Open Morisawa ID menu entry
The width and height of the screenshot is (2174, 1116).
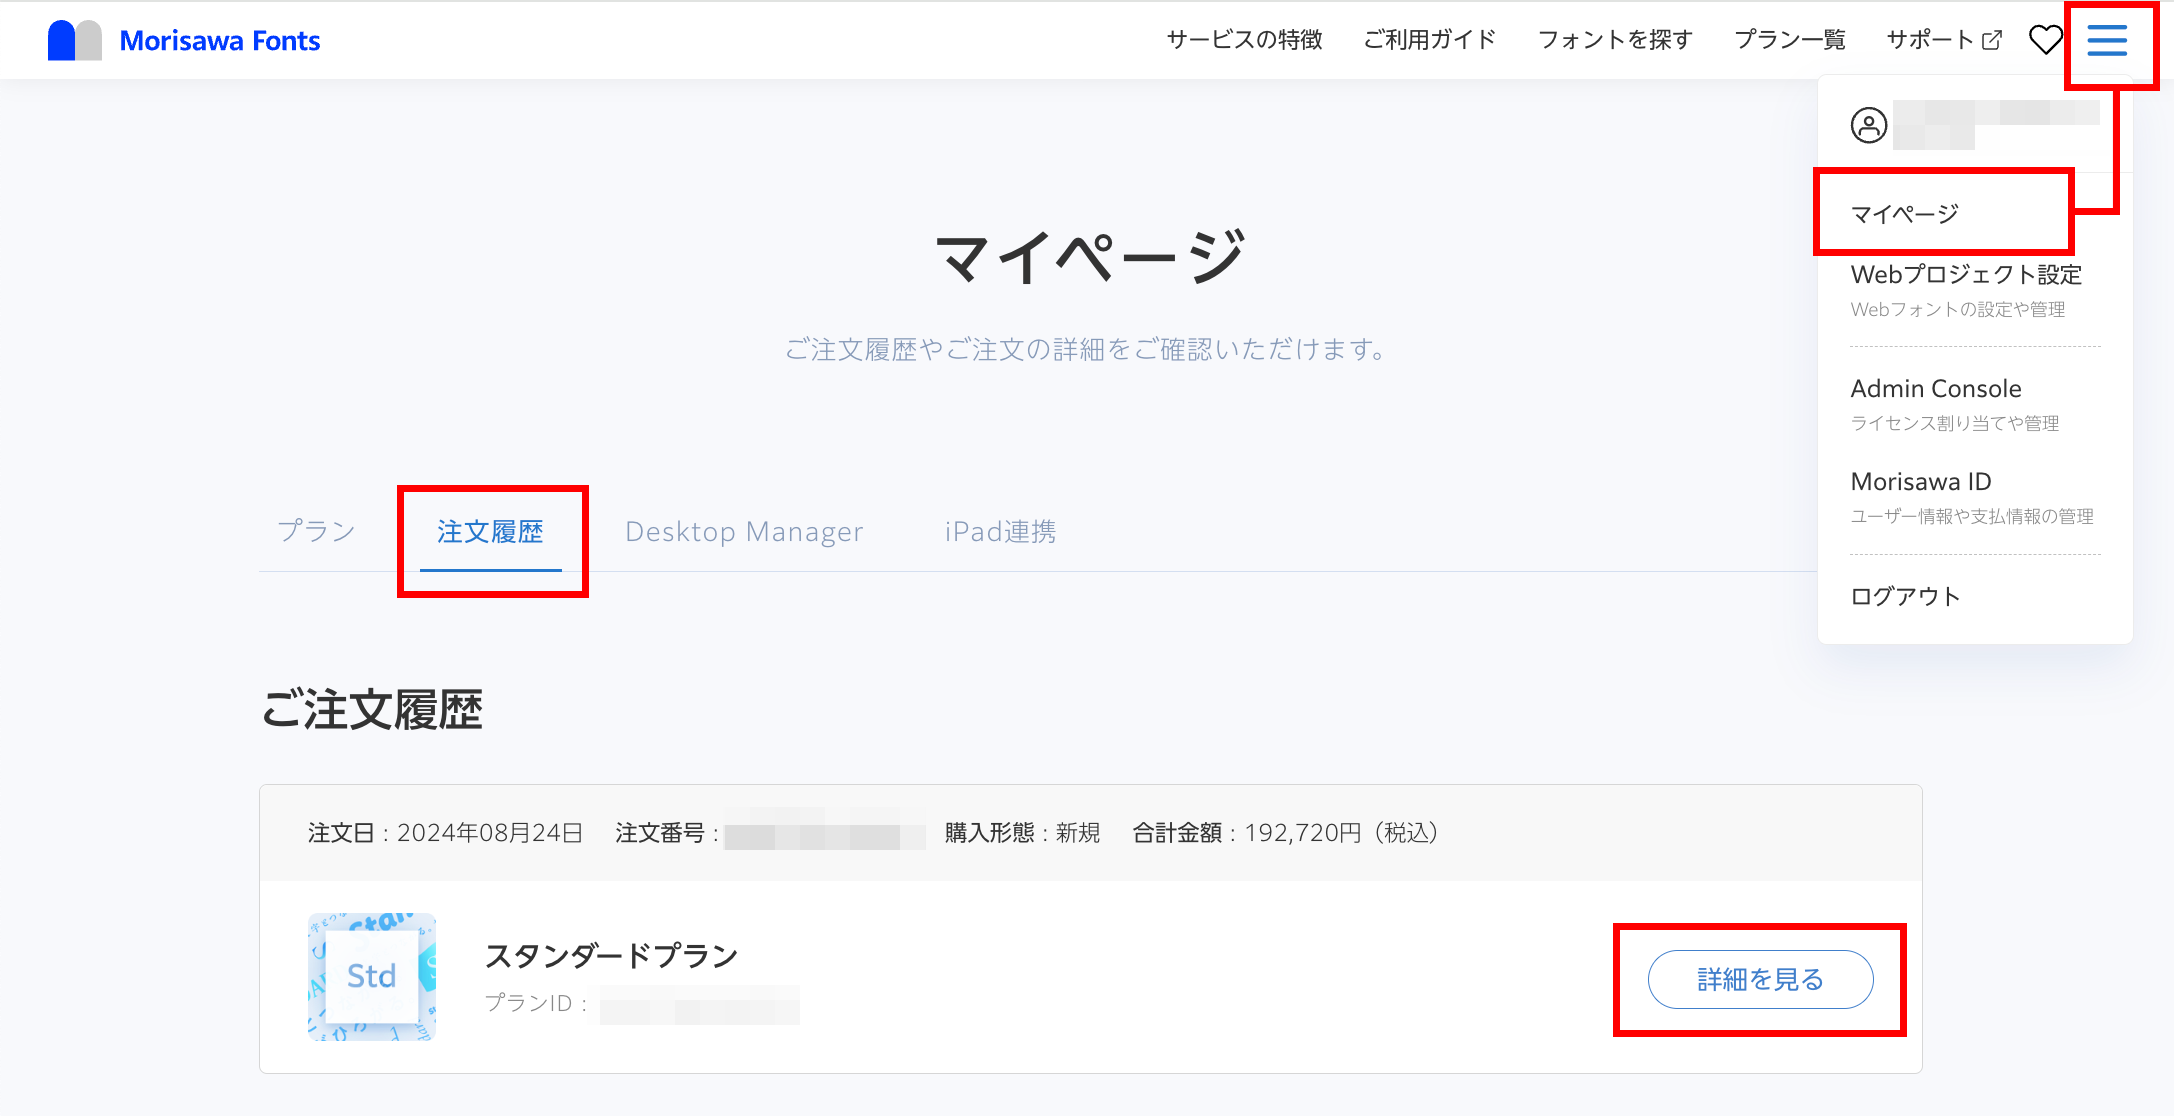click(1971, 497)
